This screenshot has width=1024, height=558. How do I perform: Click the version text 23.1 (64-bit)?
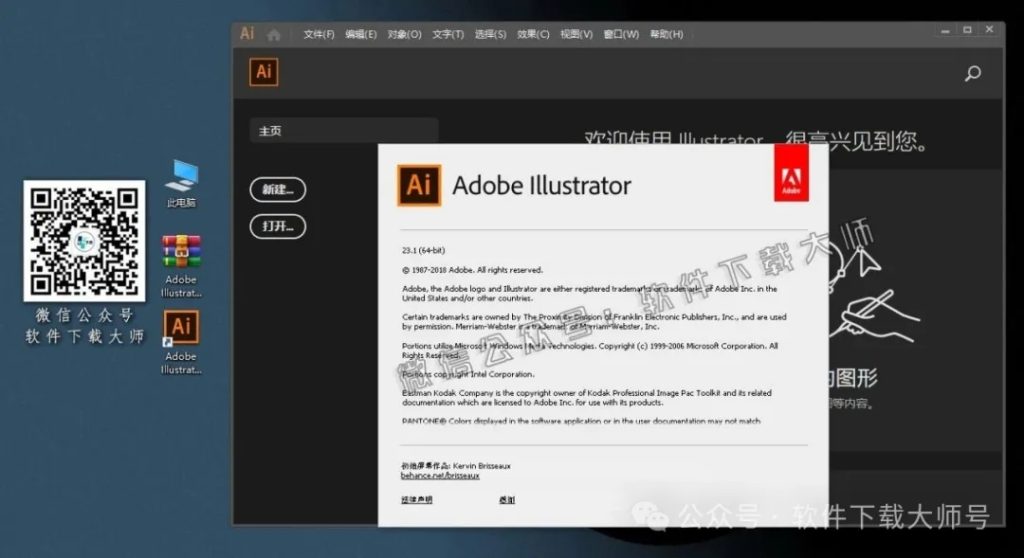[423, 250]
